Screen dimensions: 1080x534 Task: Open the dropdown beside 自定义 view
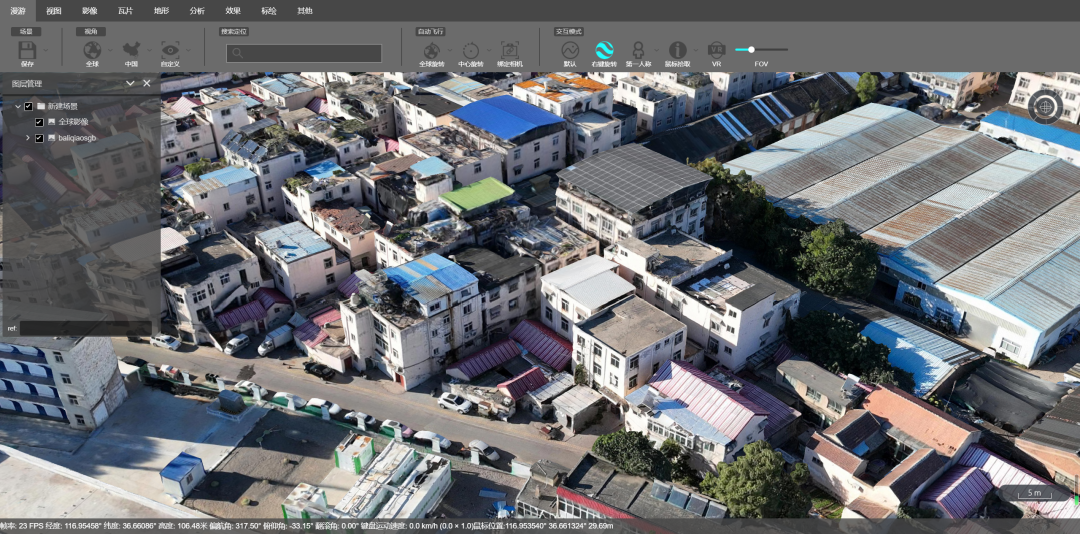[187, 50]
